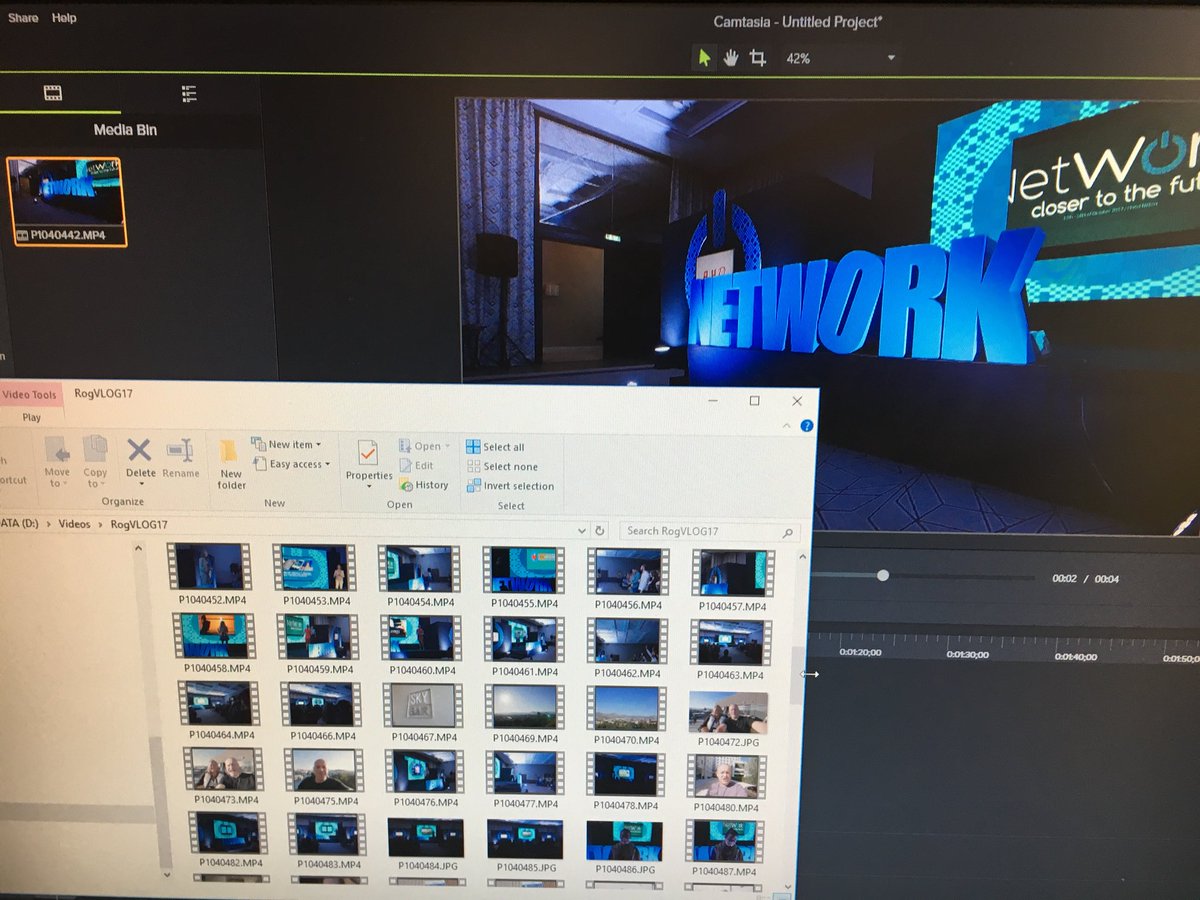Viewport: 1200px width, 900px height.
Task: Select file P1040452.MP4
Action: pos(208,575)
